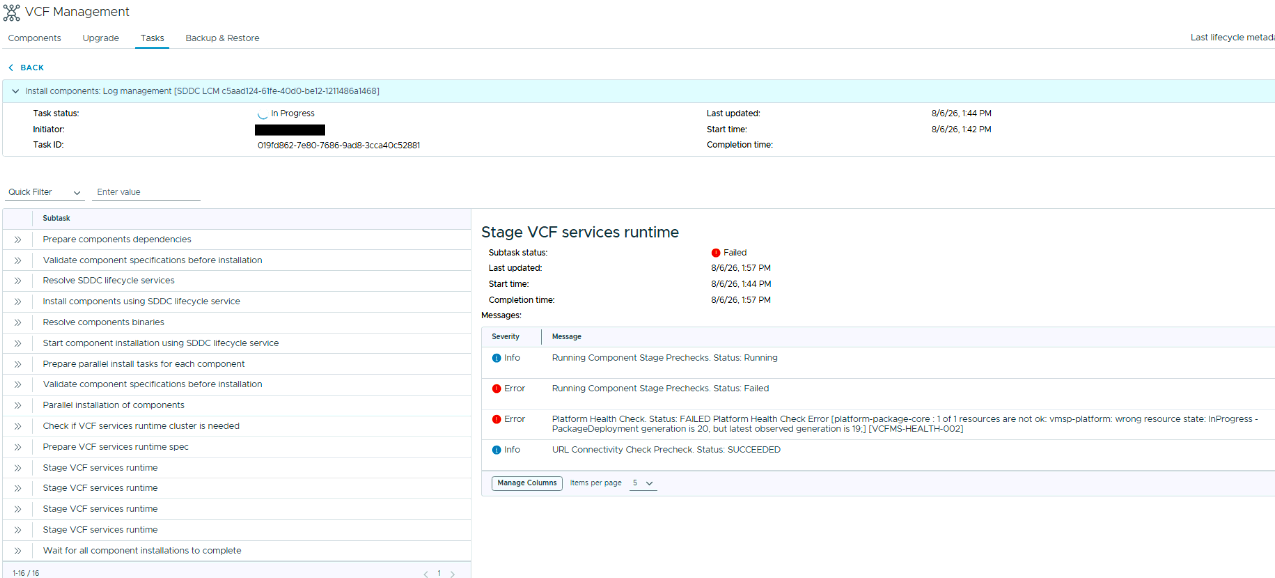The height and width of the screenshot is (578, 1275).
Task: Expand the Resolve components binaries row chevron
Action: (17, 322)
